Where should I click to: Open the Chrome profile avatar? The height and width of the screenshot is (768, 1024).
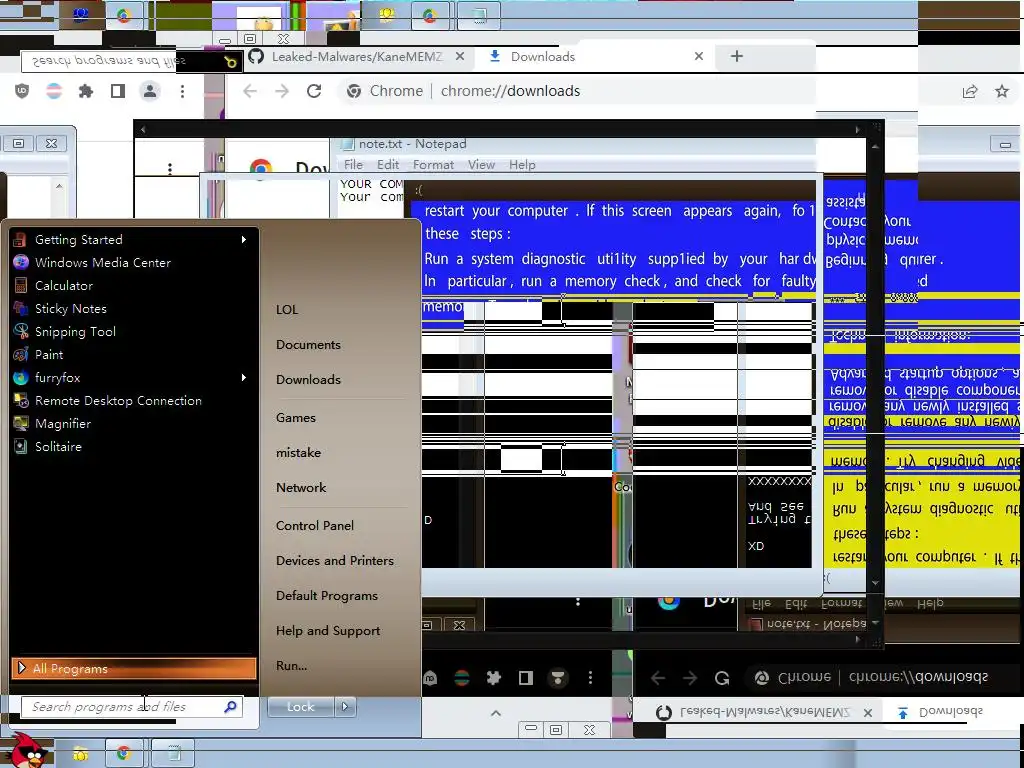coord(150,91)
